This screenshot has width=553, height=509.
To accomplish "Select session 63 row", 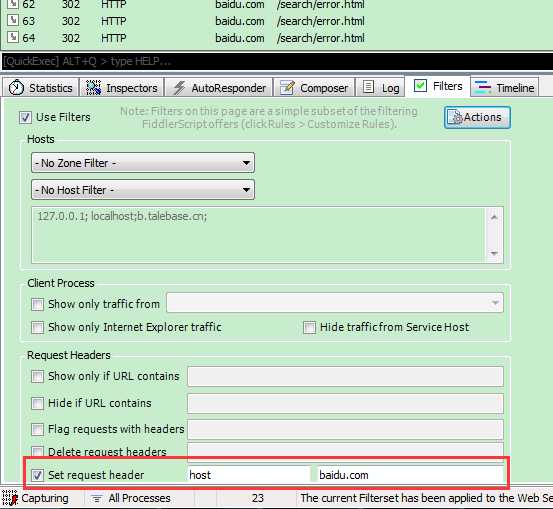I will 276,21.
